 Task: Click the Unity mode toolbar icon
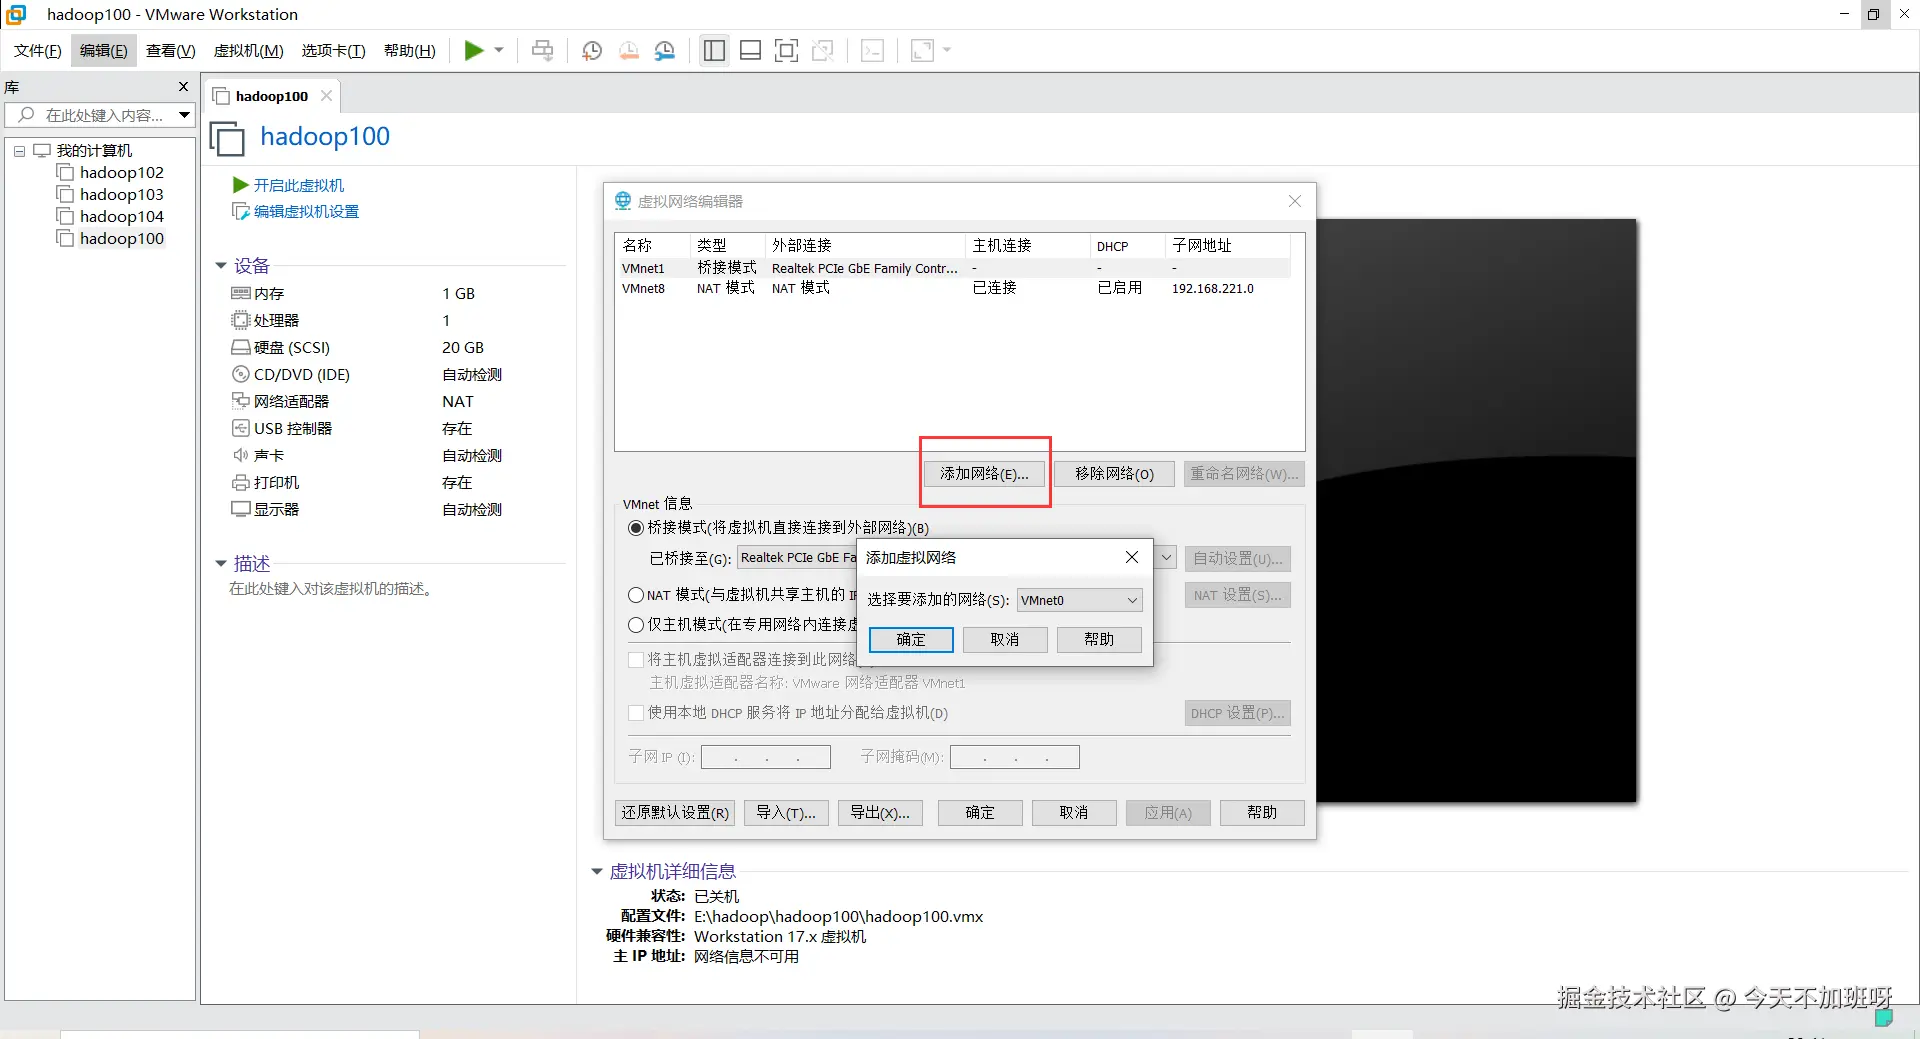tap(823, 50)
